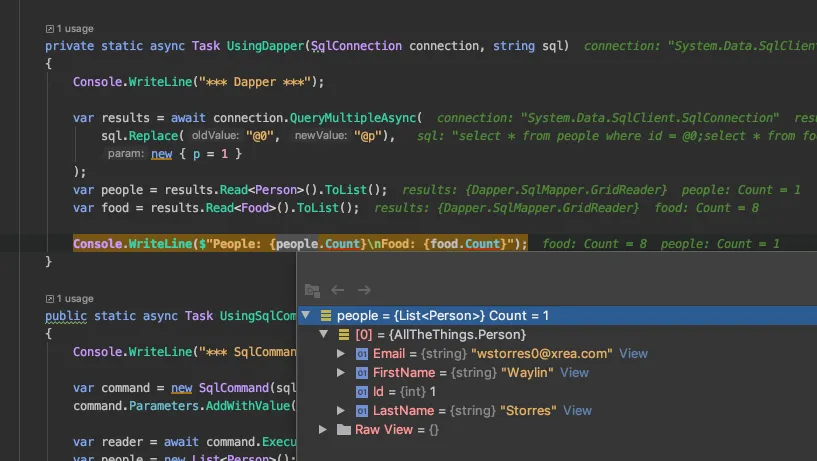Click 'people' in the highlighted WriteLine
This screenshot has height=461, width=817.
tap(297, 244)
